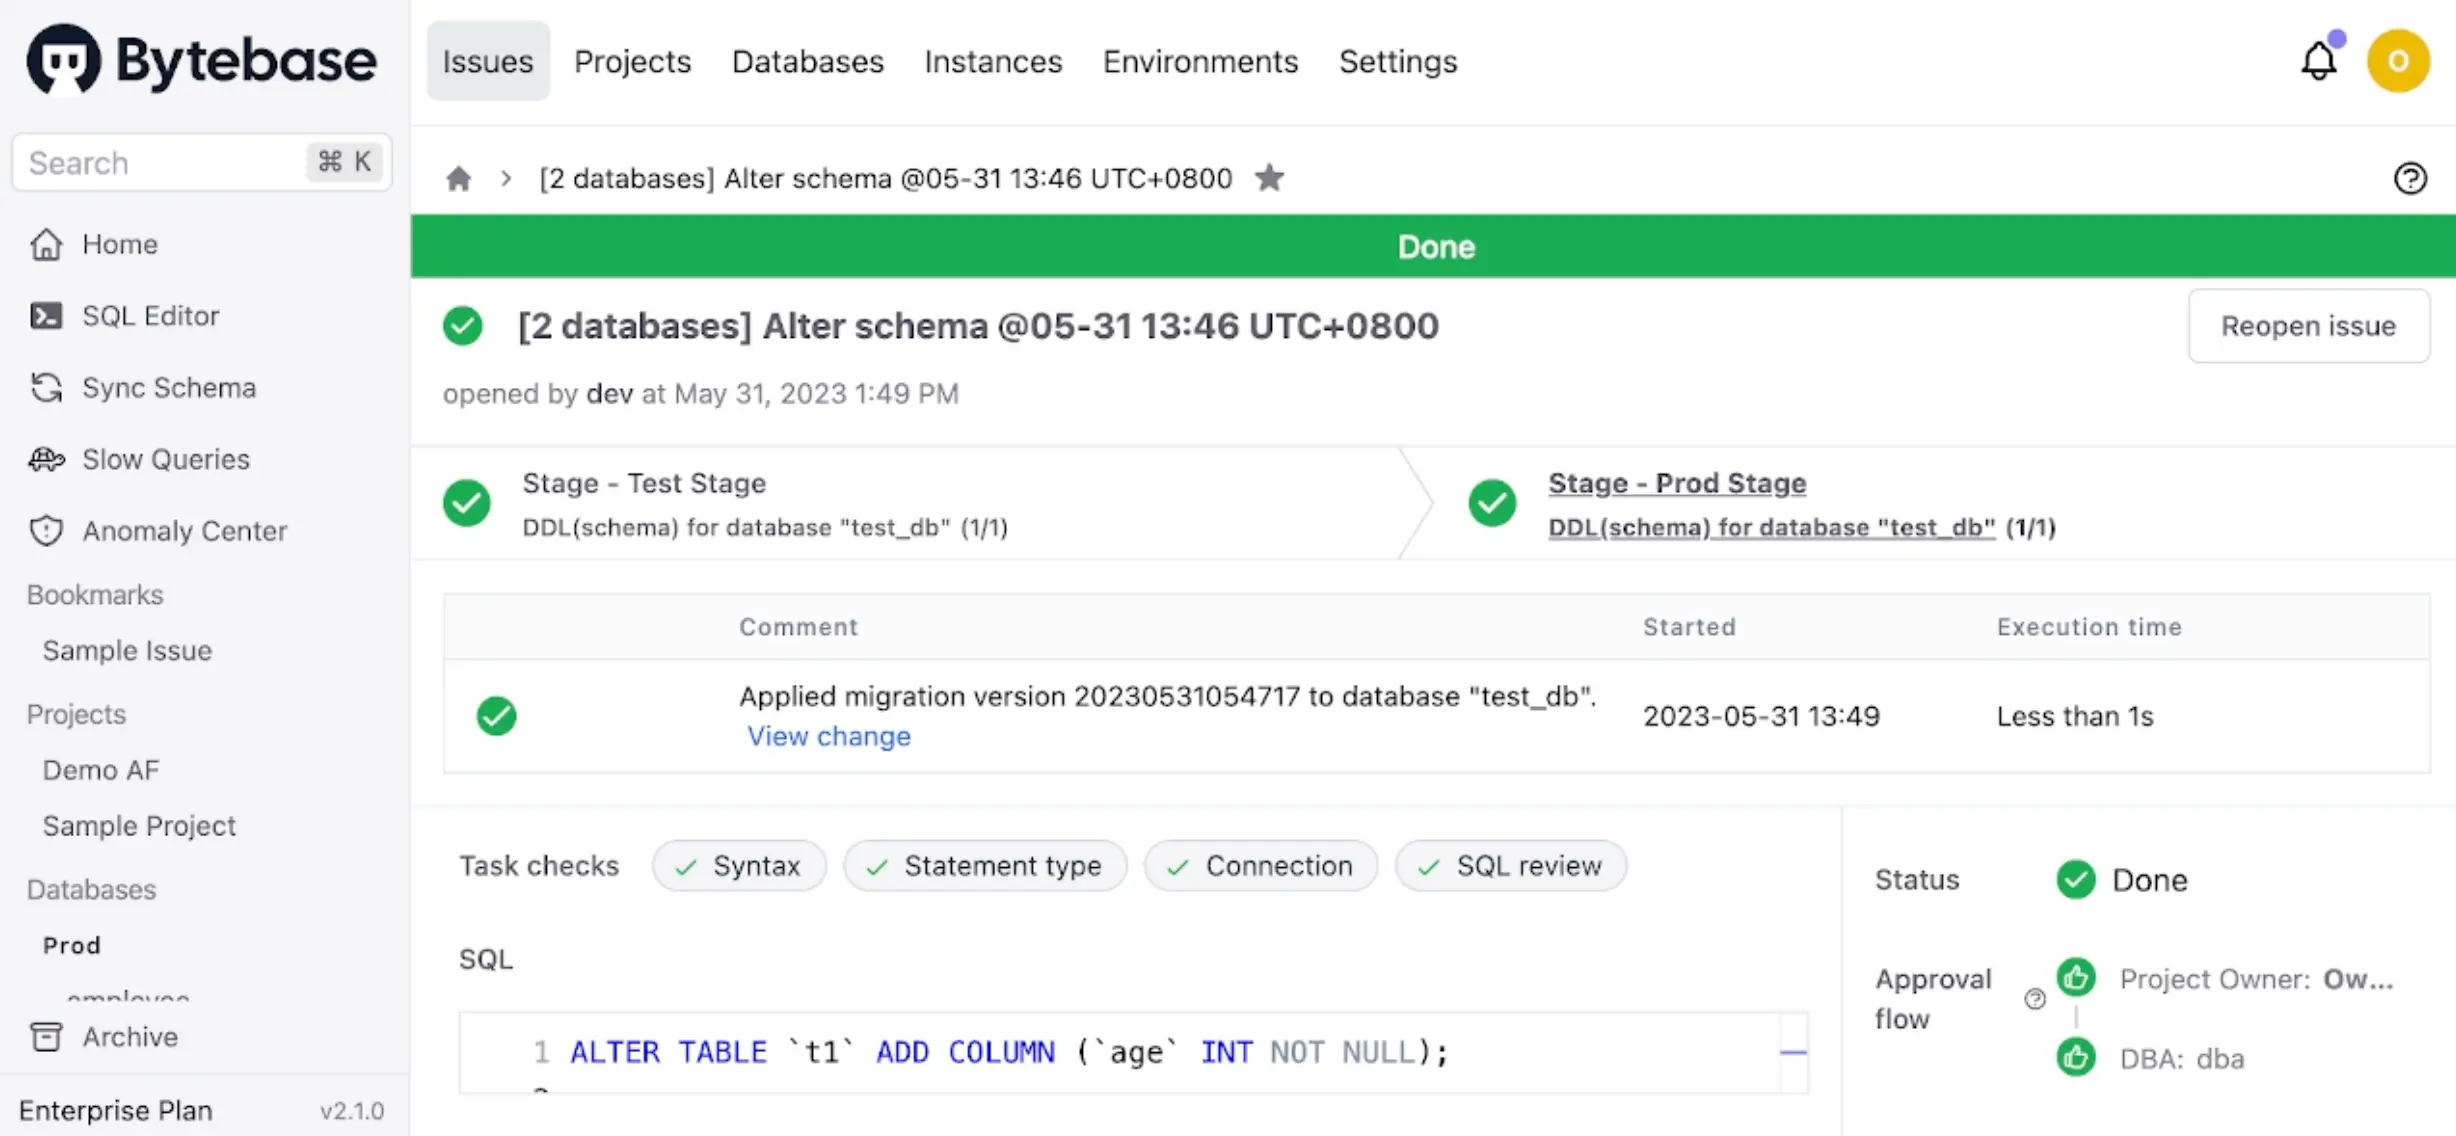Click the View change link
This screenshot has width=2456, height=1136.
click(829, 737)
